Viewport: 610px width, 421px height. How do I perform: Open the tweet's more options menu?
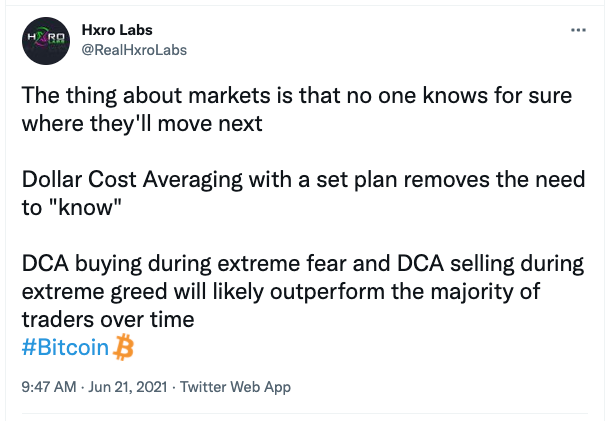click(577, 30)
